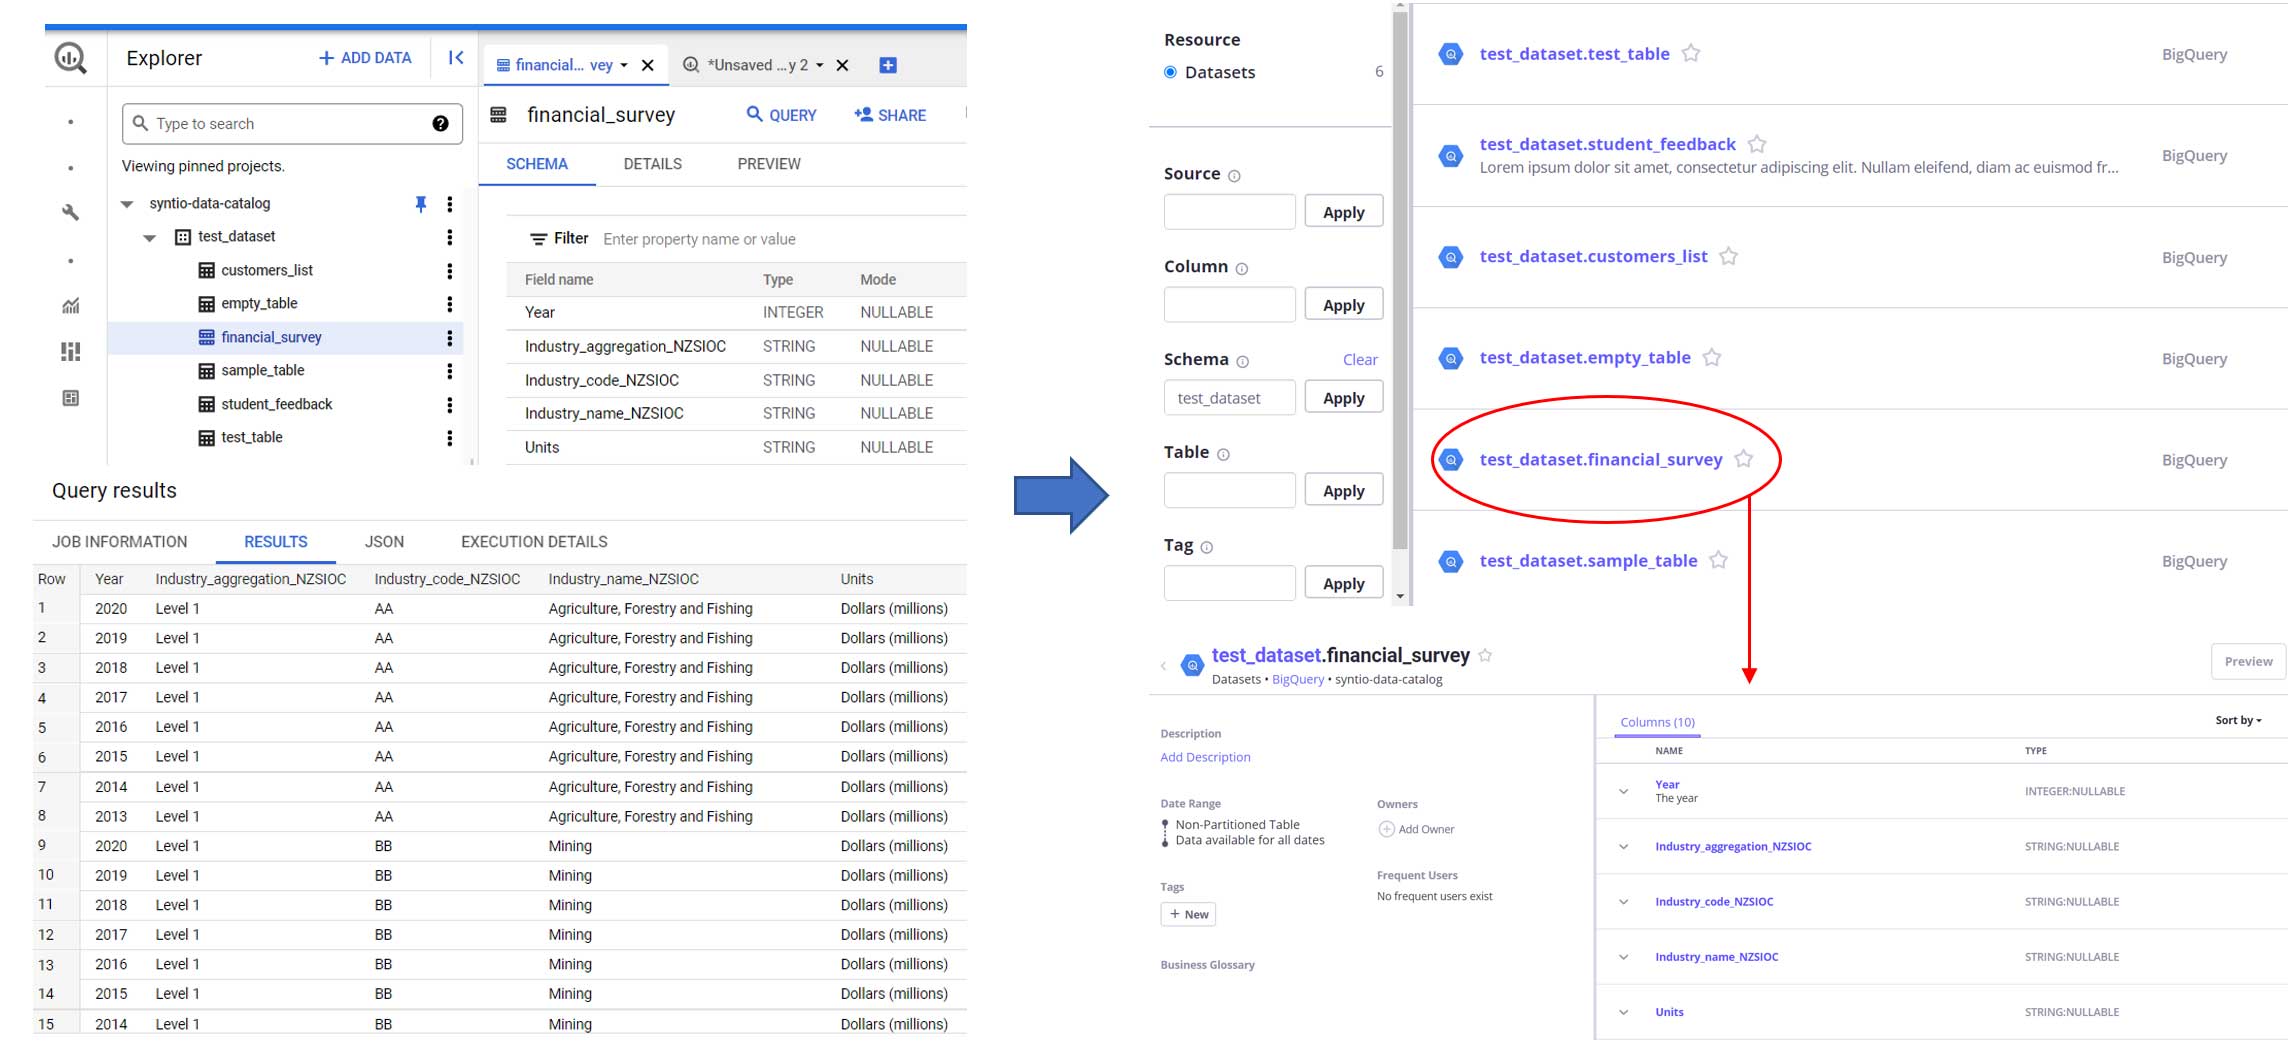Image resolution: width=2294 pixels, height=1052 pixels.
Task: Close the financial_survey editor tab
Action: 648,66
